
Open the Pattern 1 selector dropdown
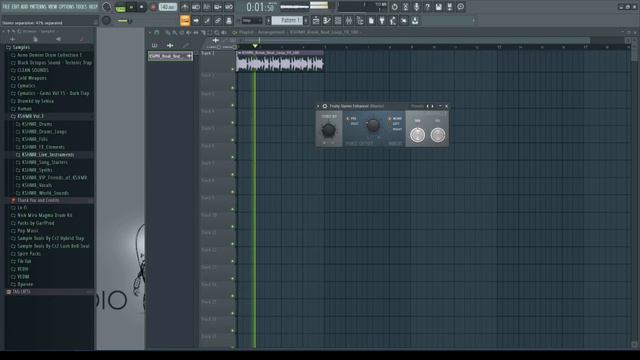point(288,20)
